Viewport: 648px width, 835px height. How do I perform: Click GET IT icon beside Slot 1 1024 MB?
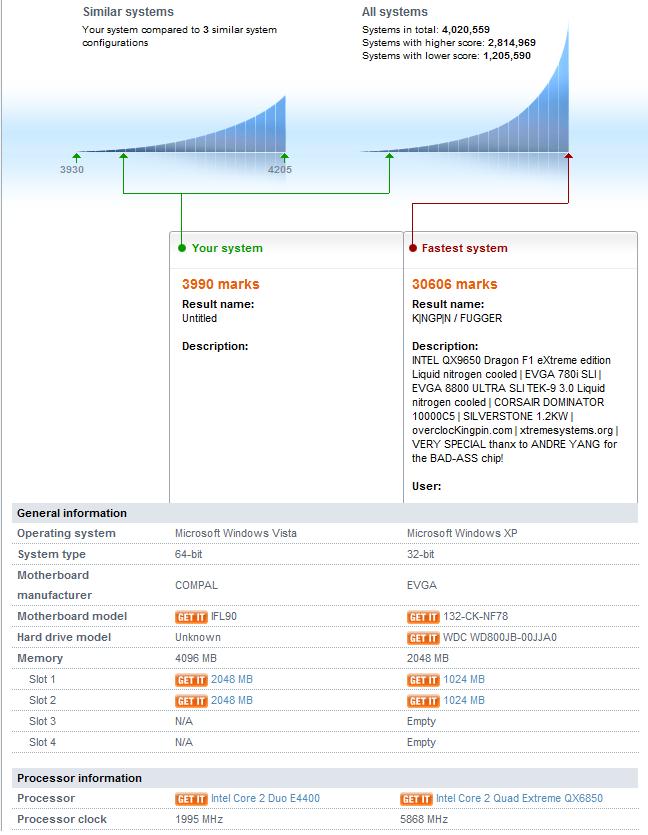tap(423, 680)
